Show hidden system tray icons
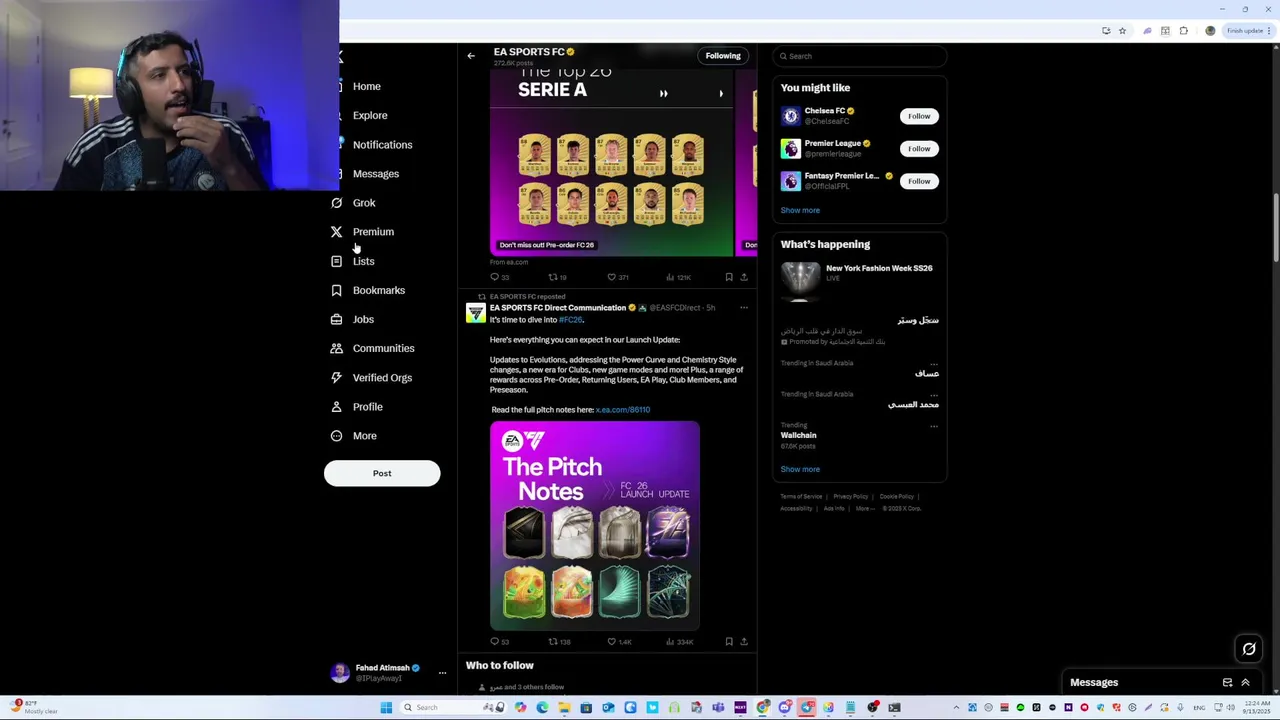The image size is (1280, 720). click(x=956, y=708)
